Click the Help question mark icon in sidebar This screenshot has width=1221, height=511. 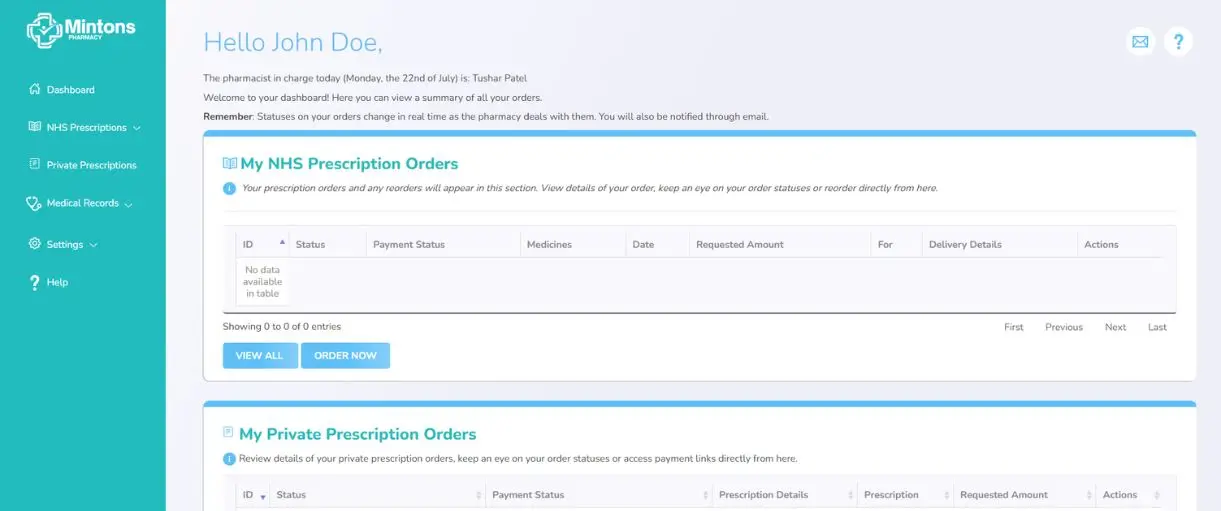click(x=35, y=282)
